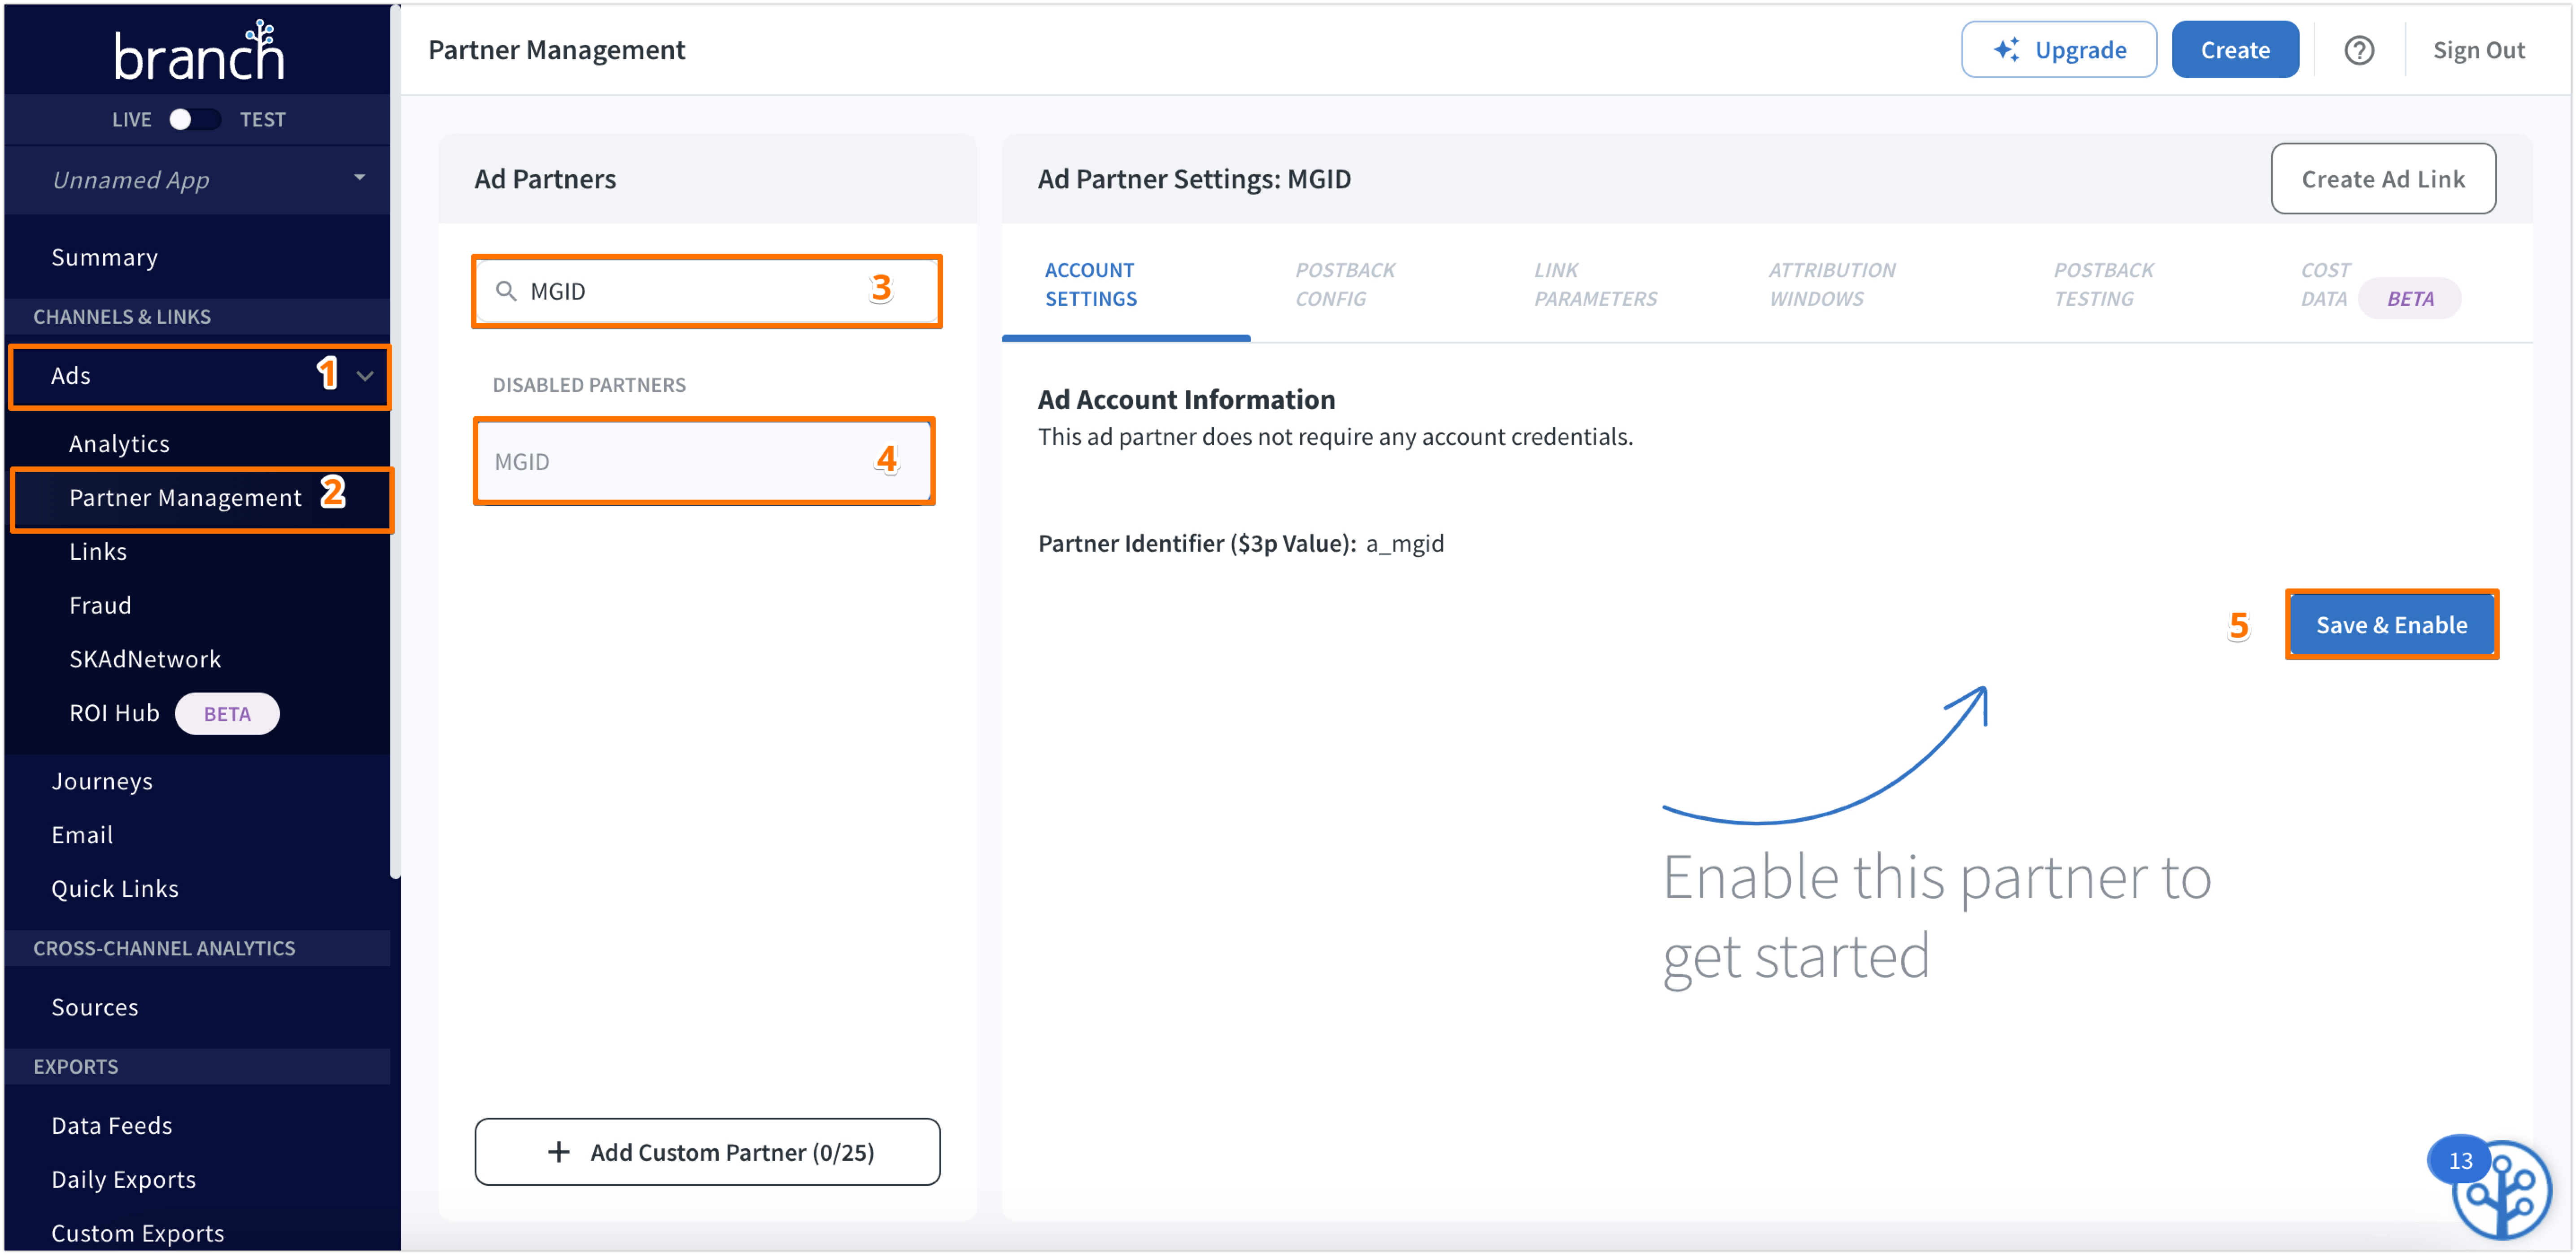Click the MGID search field
Viewport: 2576px width, 1255px height.
(x=690, y=291)
